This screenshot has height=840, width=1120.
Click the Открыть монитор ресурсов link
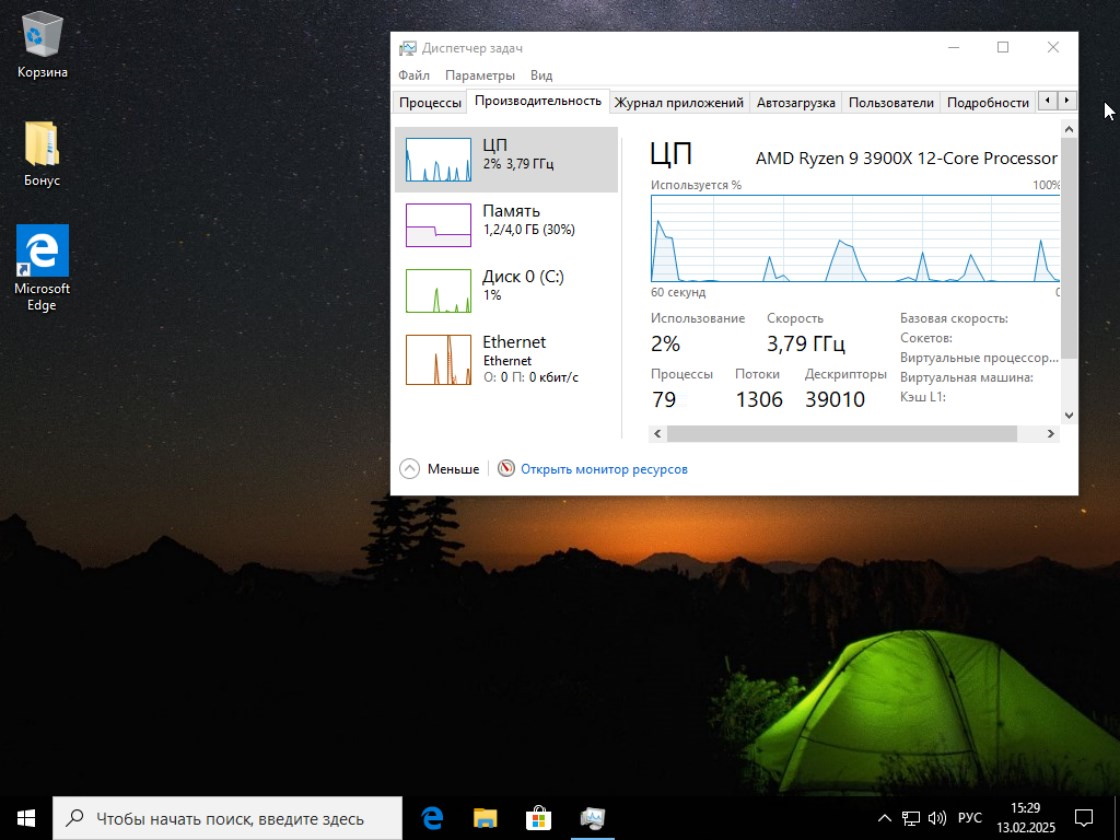tap(604, 469)
